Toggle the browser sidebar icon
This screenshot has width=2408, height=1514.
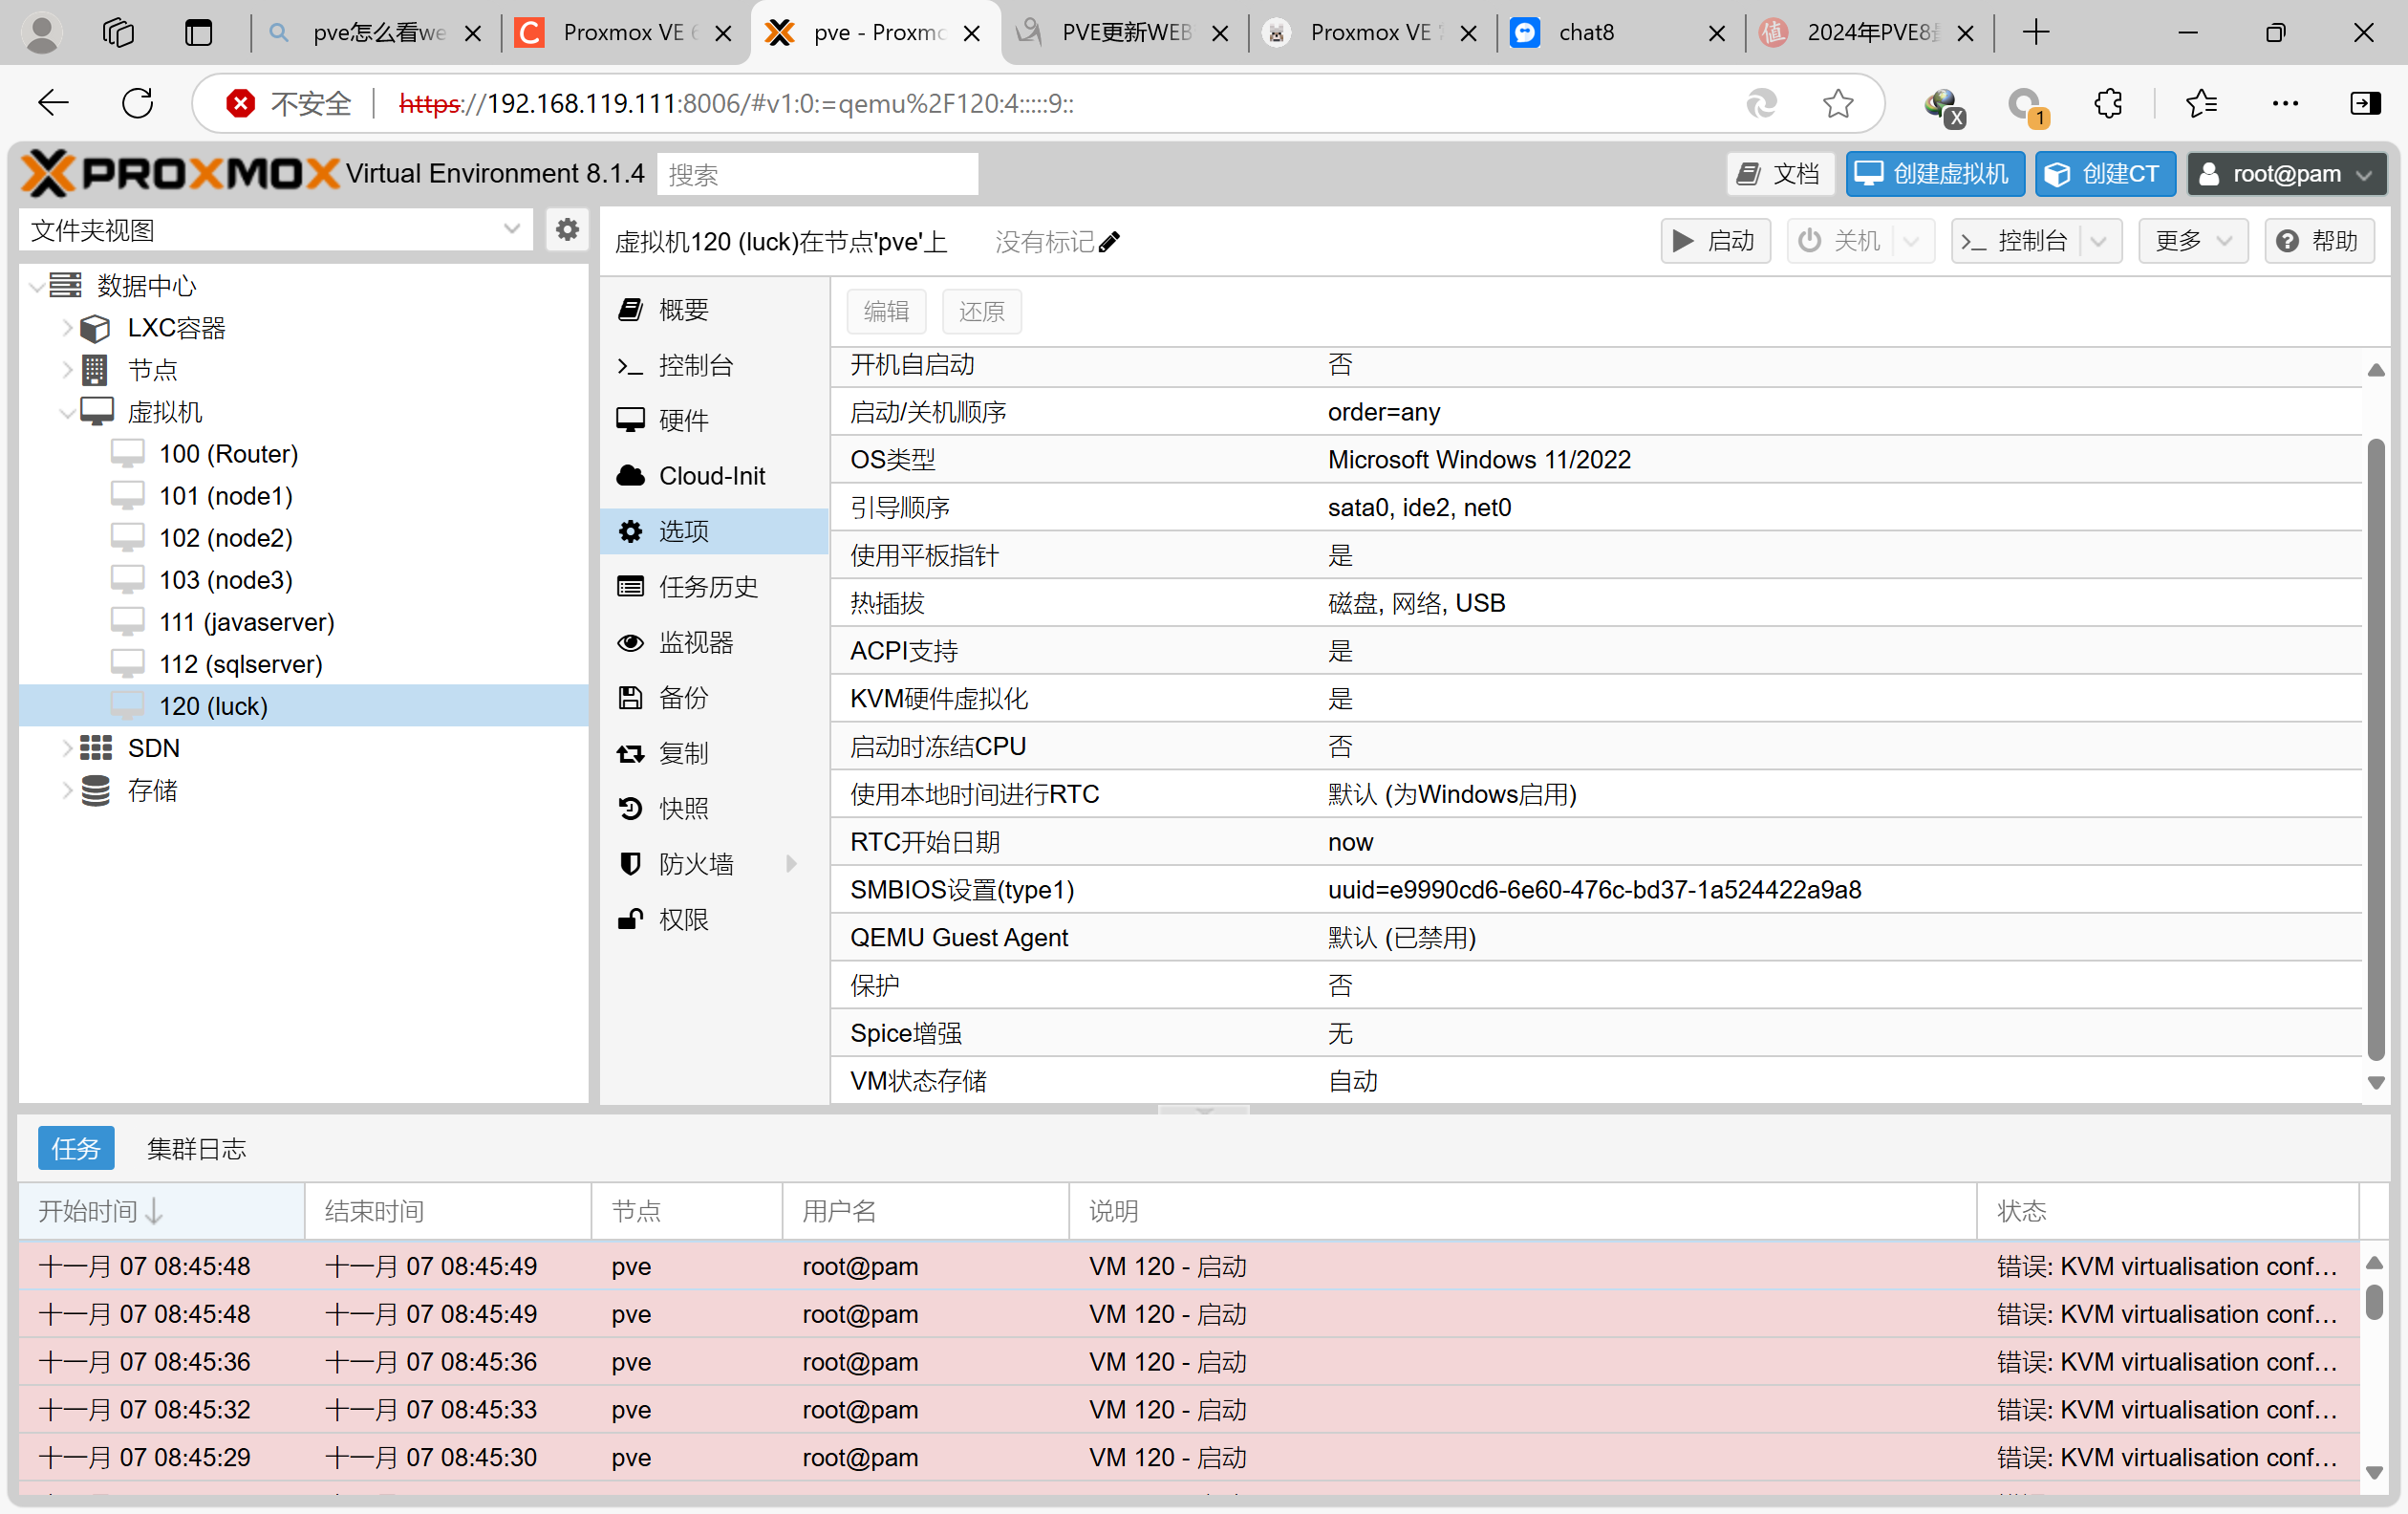(2365, 103)
